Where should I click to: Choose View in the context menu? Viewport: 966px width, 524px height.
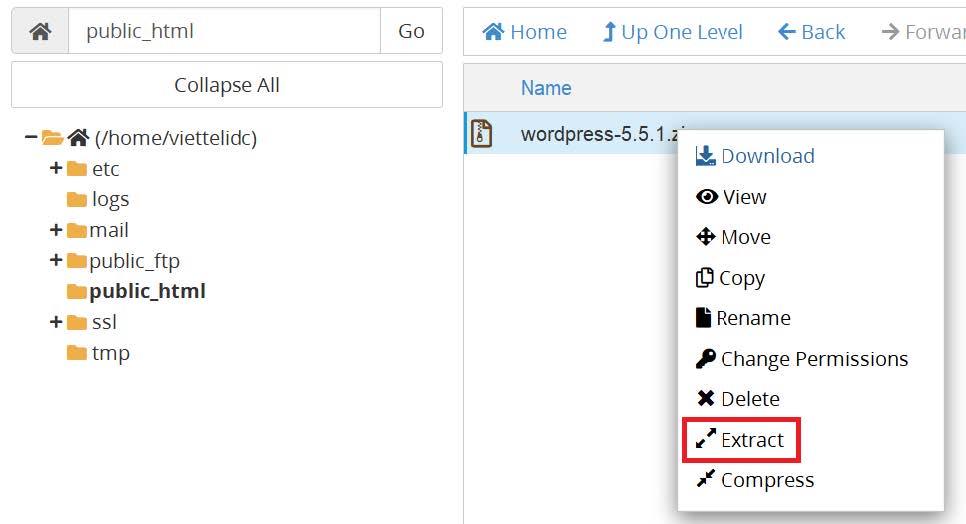(731, 197)
